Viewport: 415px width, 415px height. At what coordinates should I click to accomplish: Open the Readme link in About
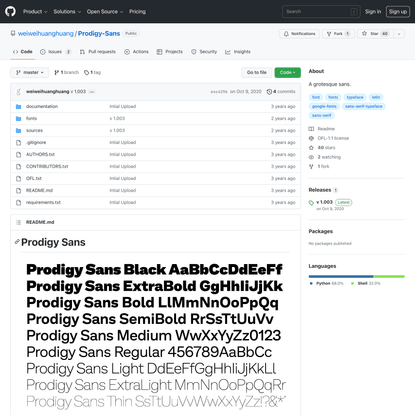point(322,129)
